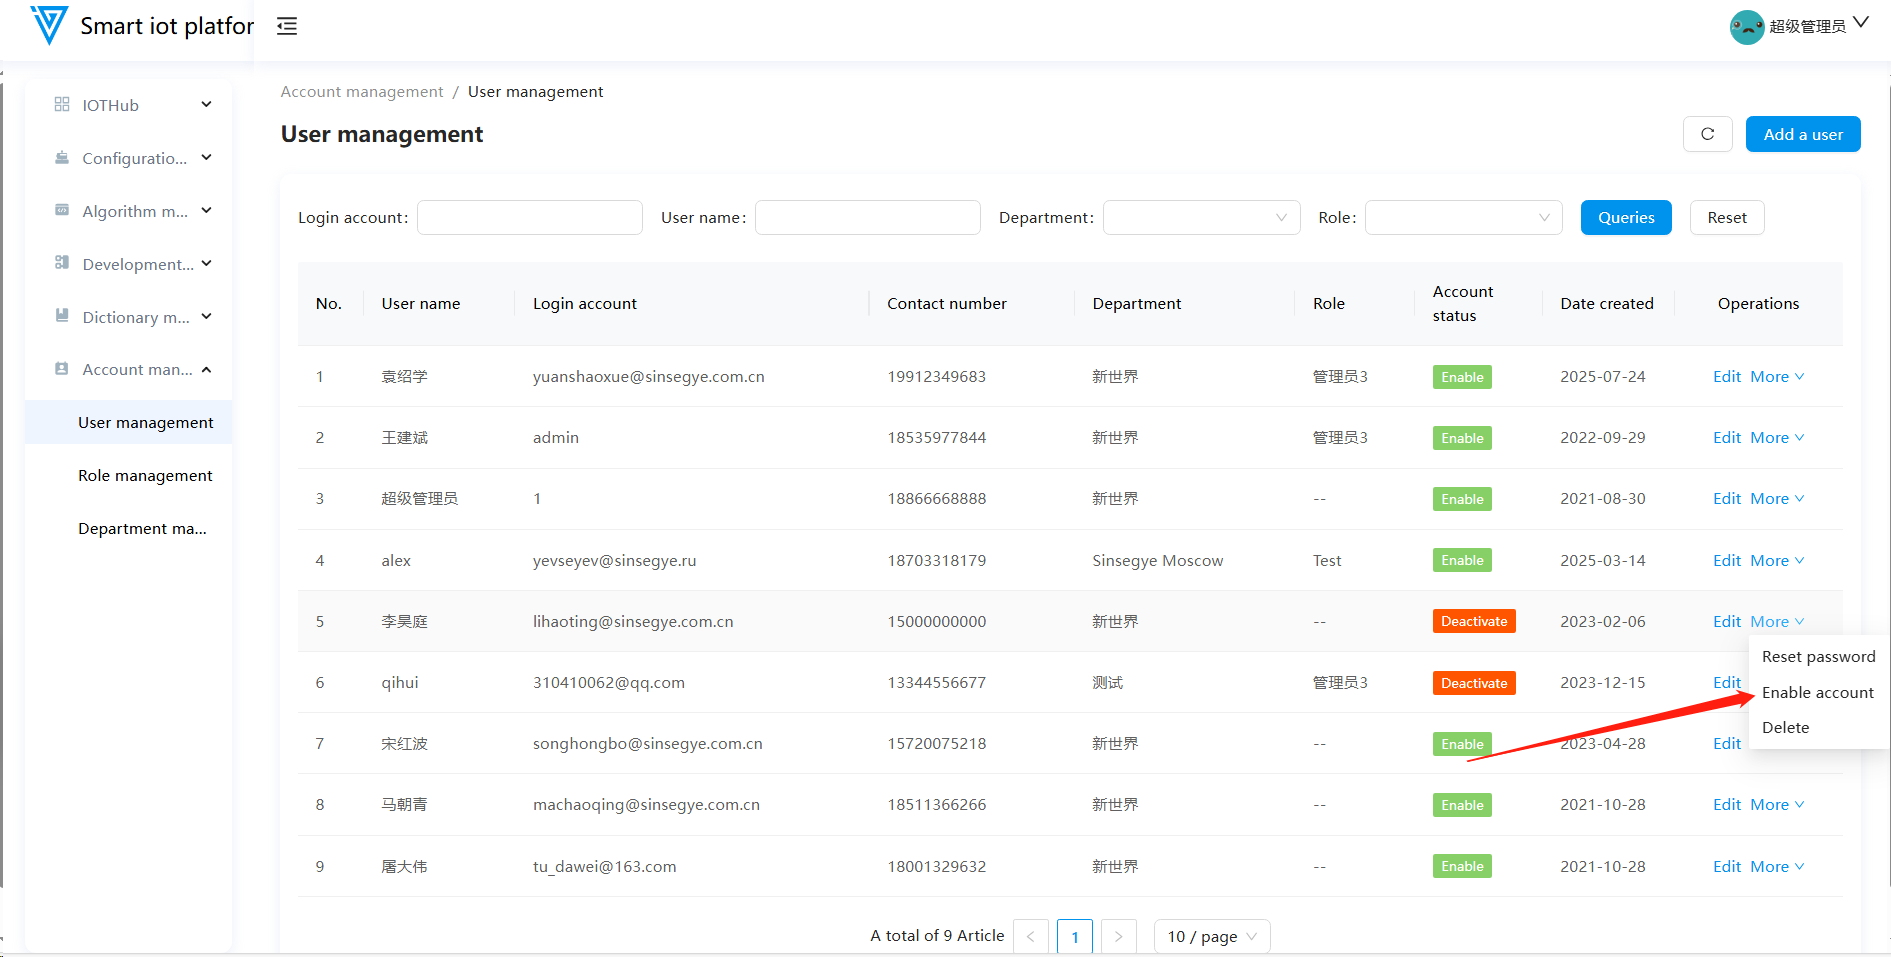Edit the user 屠大伟
This screenshot has height=957, width=1891.
pos(1727,867)
